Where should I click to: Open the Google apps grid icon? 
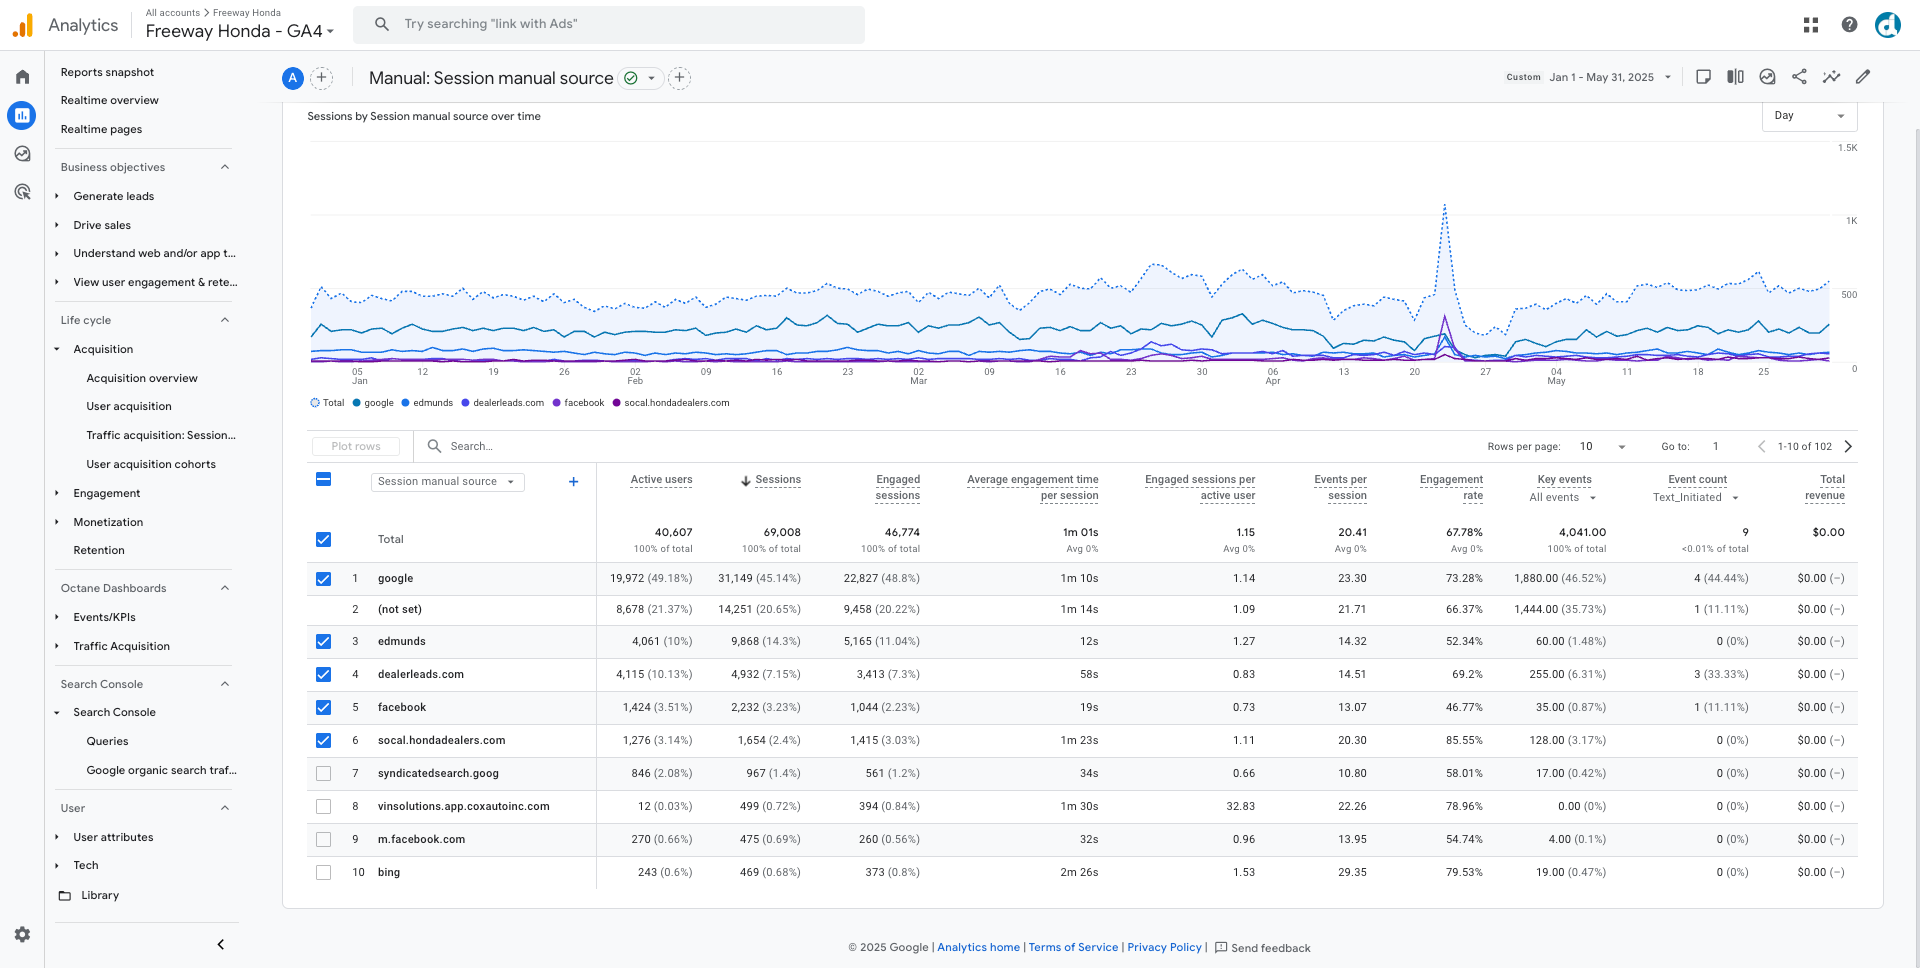click(1811, 25)
